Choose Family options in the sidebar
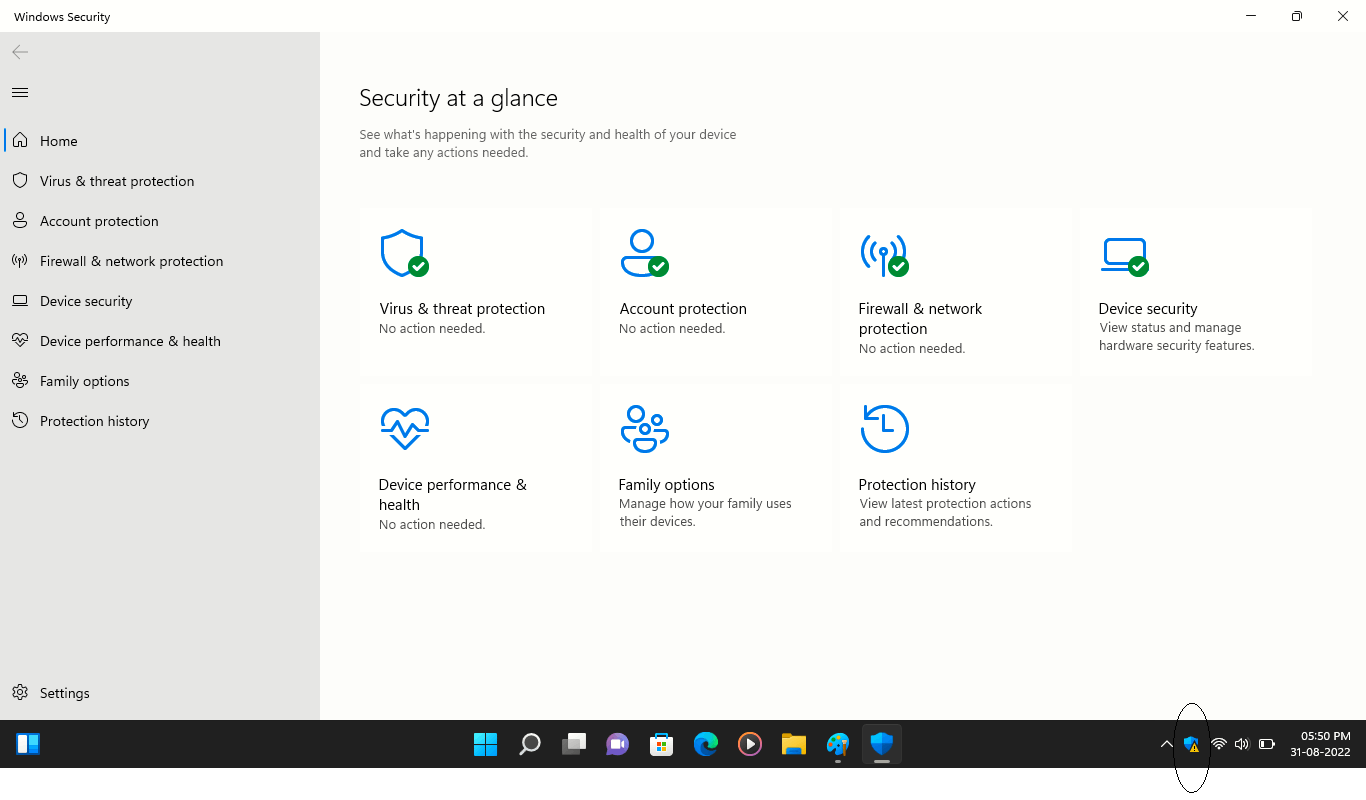Image resolution: width=1366 pixels, height=800 pixels. (160, 381)
